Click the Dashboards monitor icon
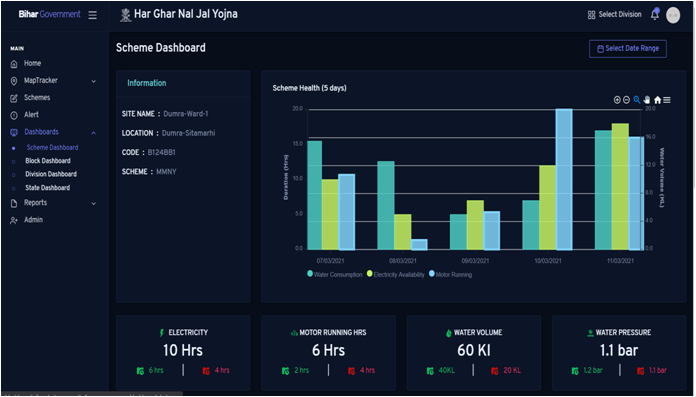Screen dimensions: 696x397 click(14, 132)
